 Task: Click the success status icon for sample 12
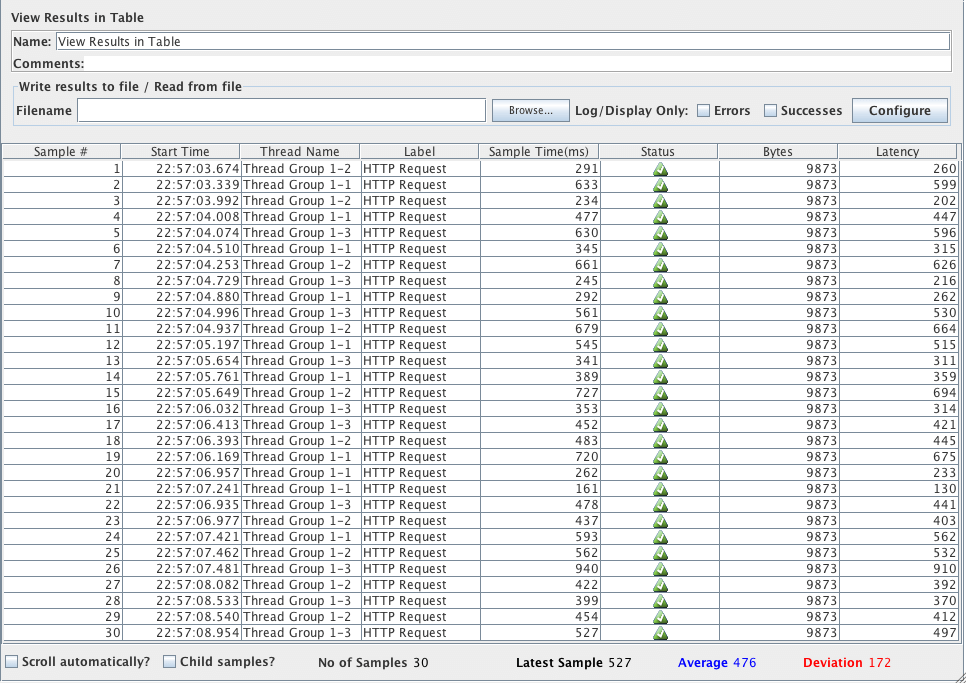tap(660, 345)
